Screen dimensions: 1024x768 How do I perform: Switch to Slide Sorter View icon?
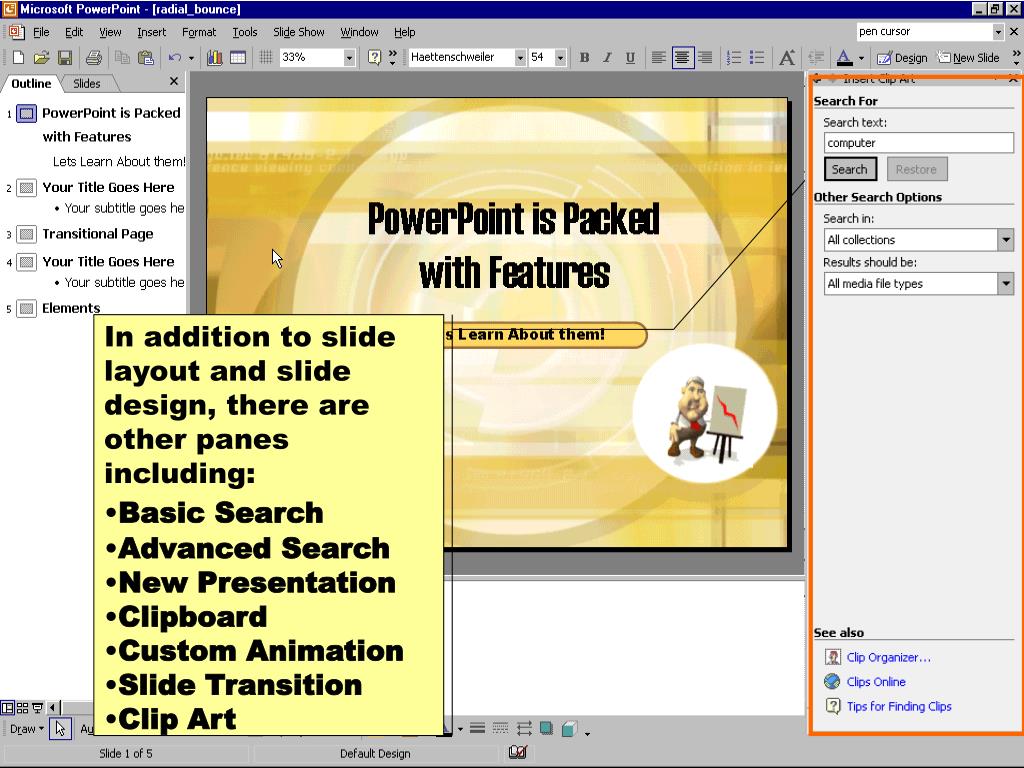[x=23, y=707]
